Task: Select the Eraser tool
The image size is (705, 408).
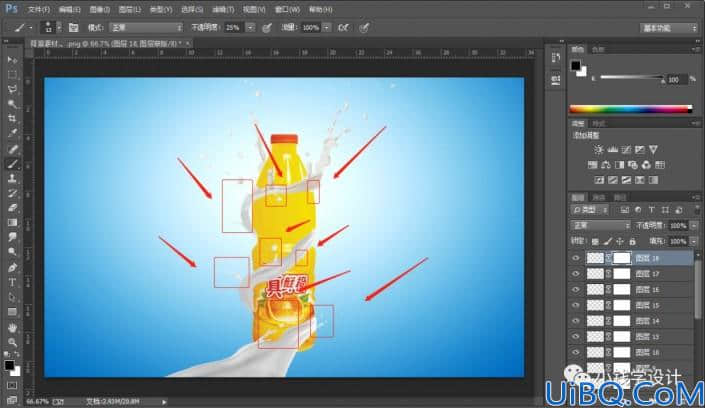Action: coord(12,208)
